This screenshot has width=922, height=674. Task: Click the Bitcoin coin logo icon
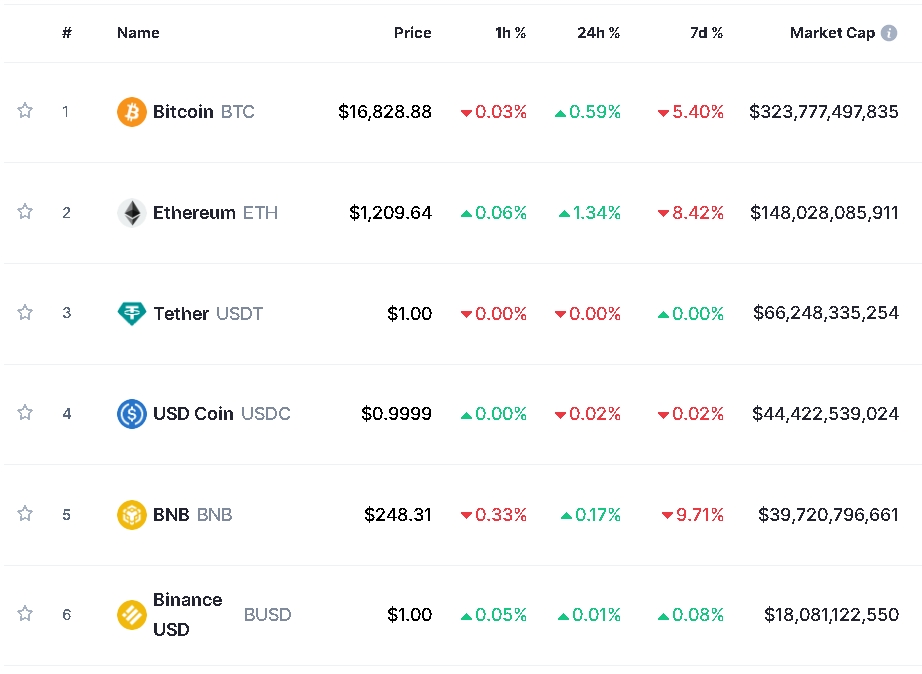(131, 112)
